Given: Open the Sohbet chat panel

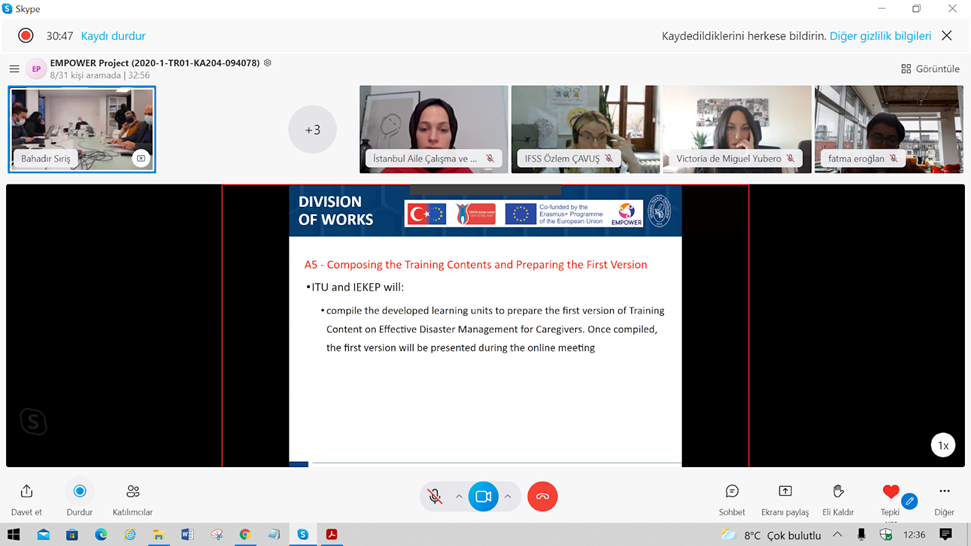Looking at the screenshot, I should coord(732,492).
